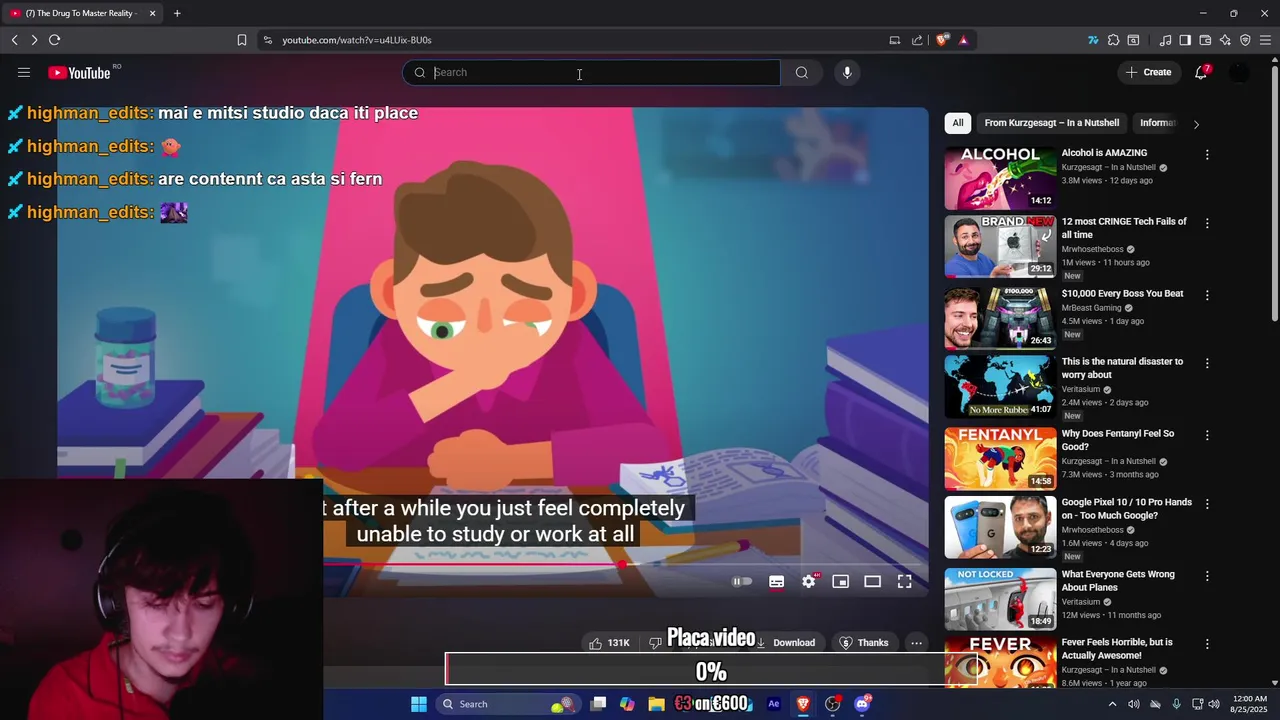Like the video with 131K likes

(610, 643)
